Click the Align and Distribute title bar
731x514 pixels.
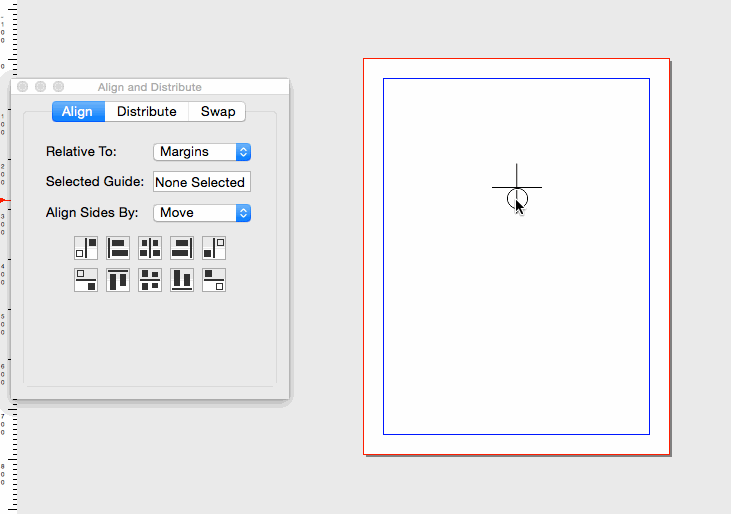(x=150, y=87)
